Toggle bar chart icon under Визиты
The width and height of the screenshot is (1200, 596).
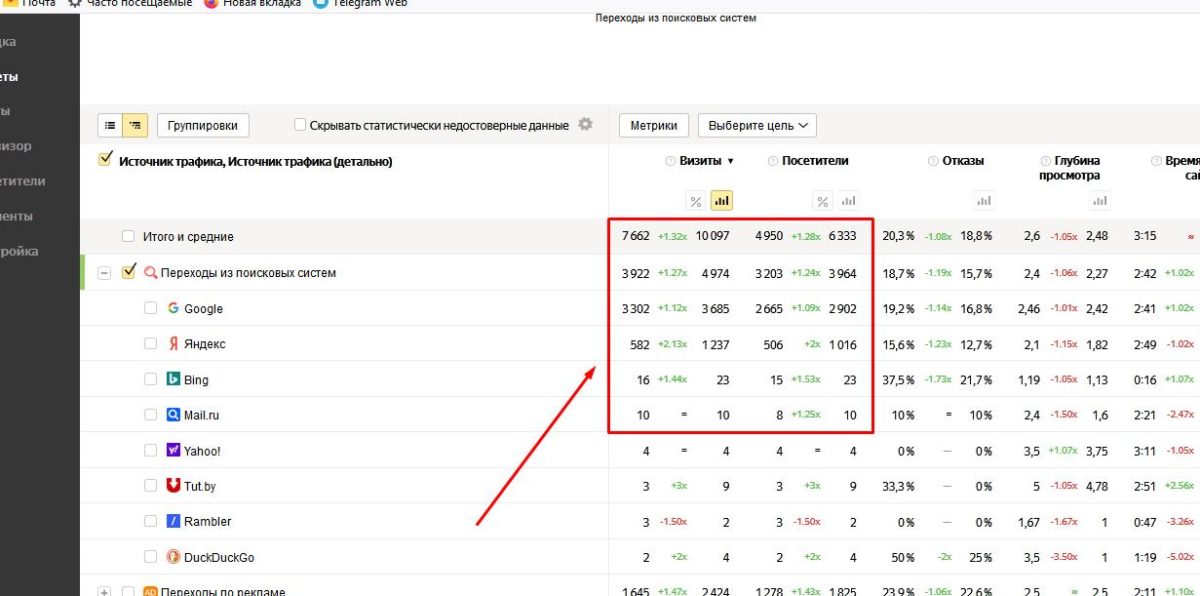(722, 201)
